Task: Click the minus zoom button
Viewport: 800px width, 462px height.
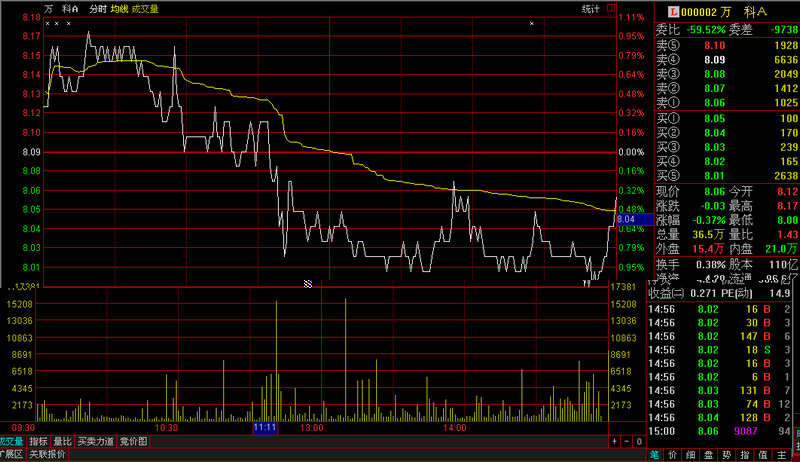Action: (x=627, y=441)
